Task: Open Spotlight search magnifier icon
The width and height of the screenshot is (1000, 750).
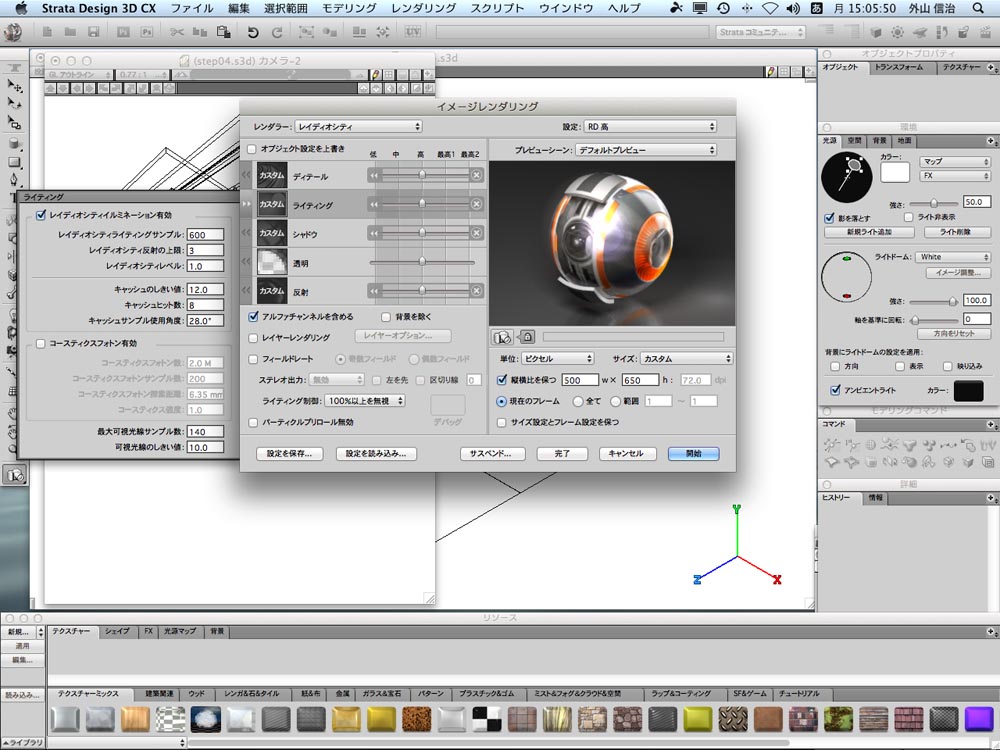Action: (x=978, y=8)
